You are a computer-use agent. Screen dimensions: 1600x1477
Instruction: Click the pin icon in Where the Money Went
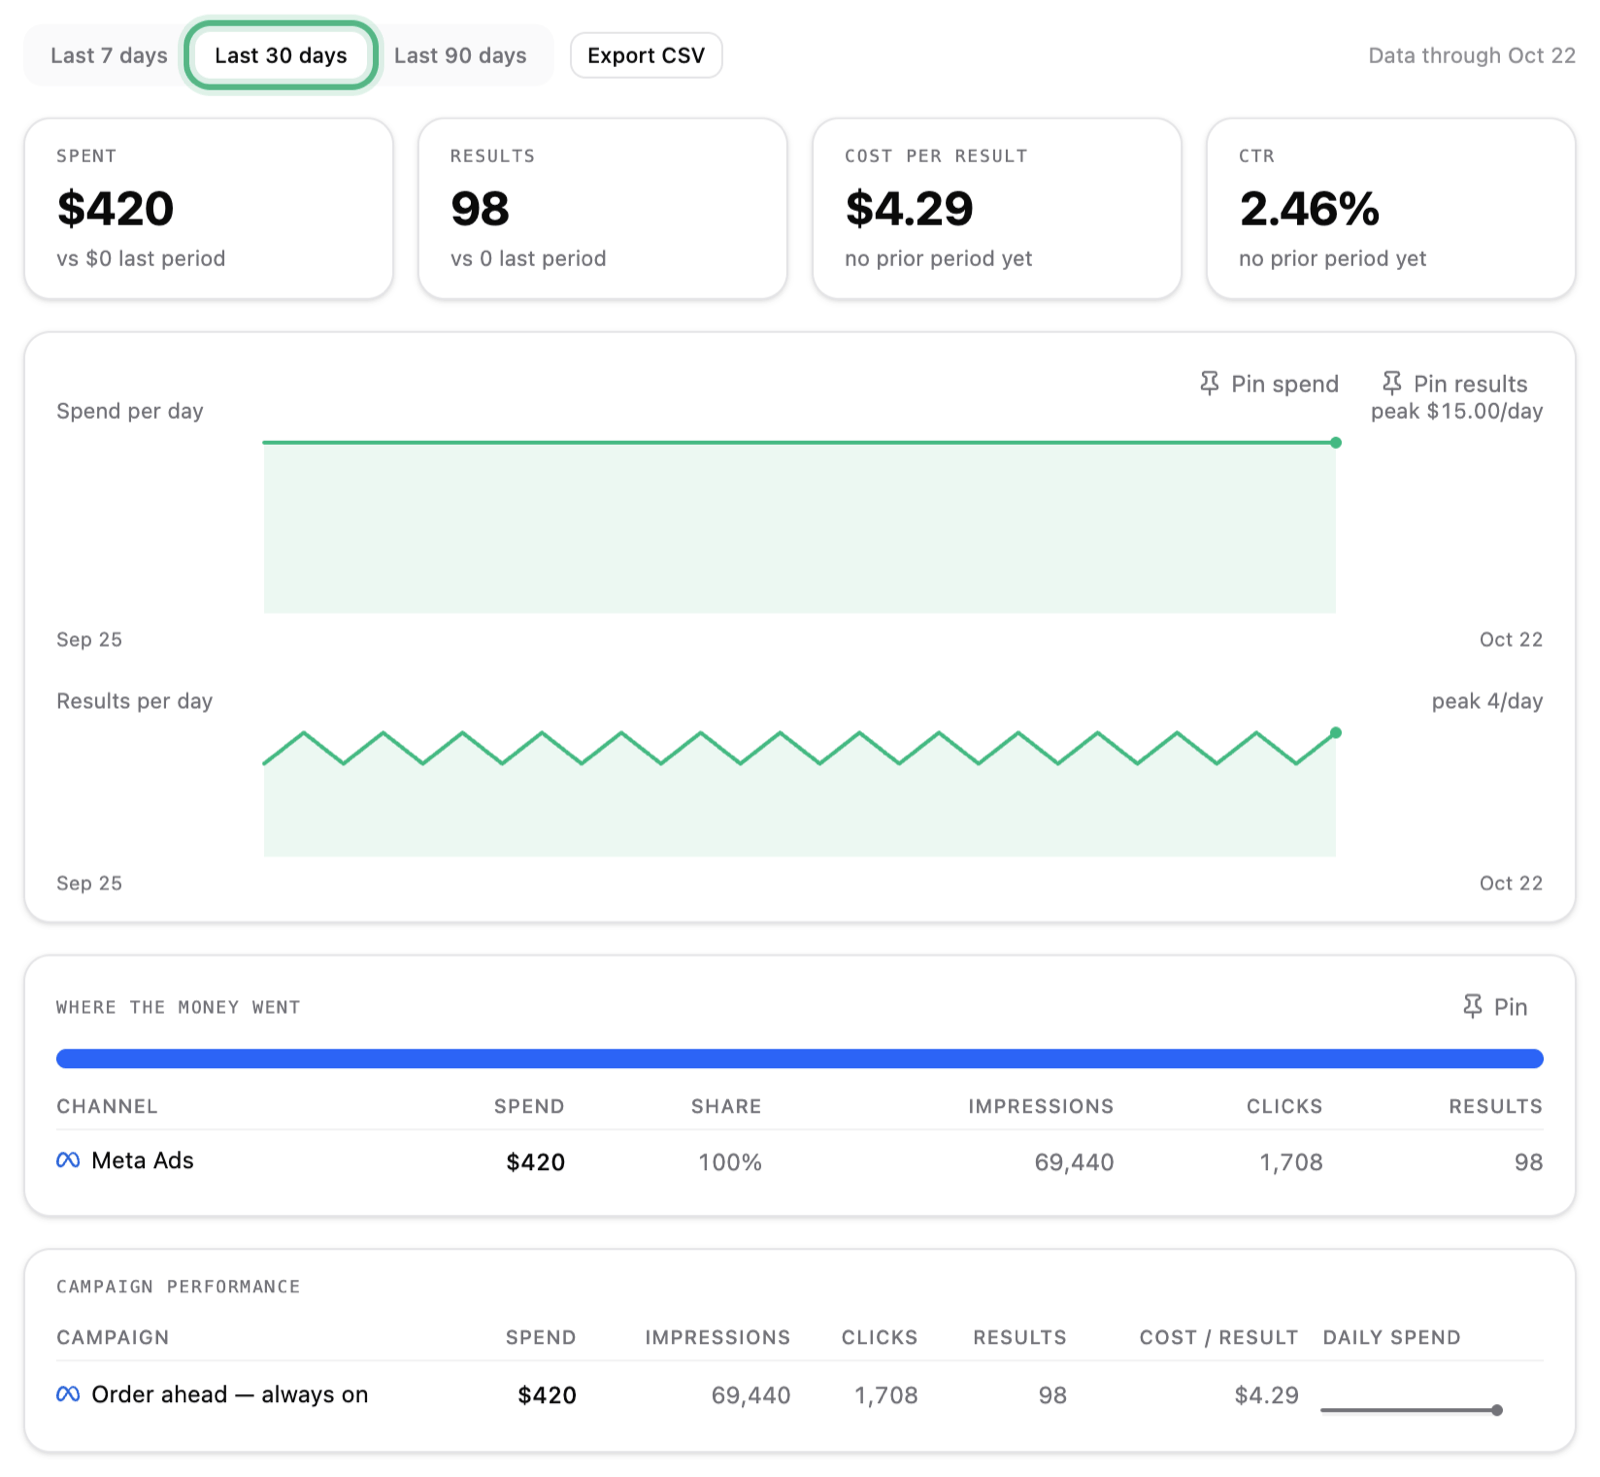click(1472, 1006)
